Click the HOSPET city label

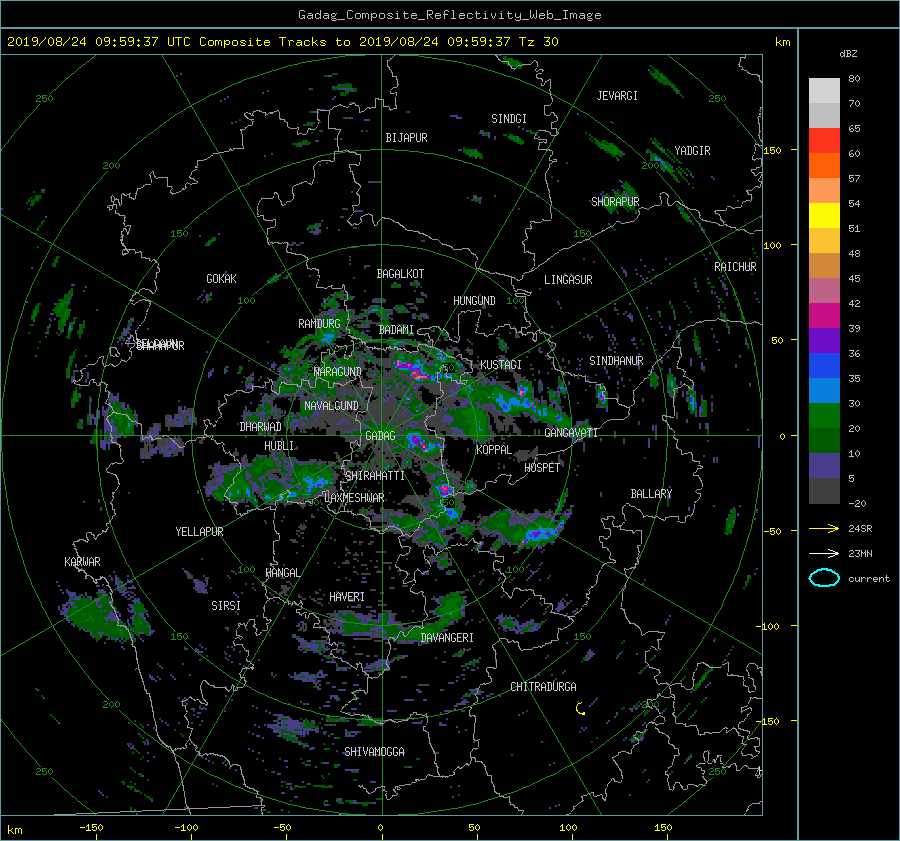(x=542, y=468)
